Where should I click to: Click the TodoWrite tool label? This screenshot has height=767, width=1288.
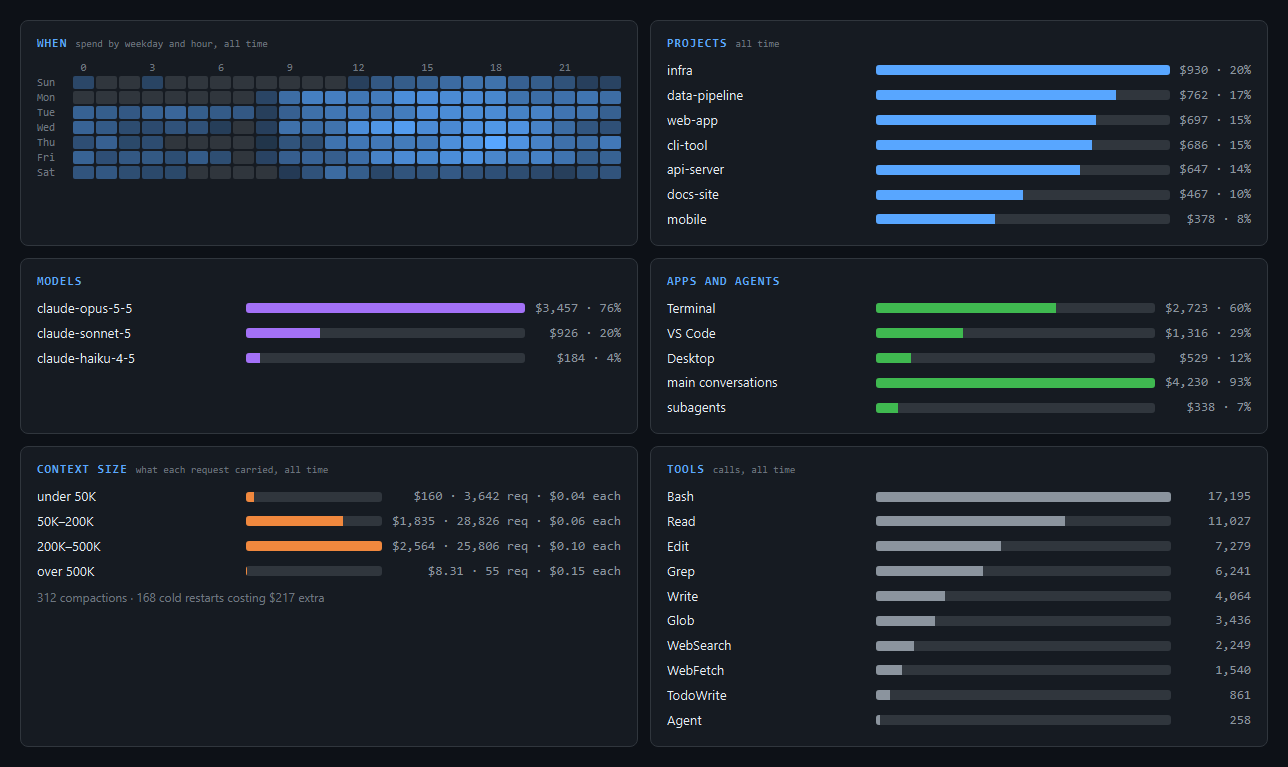point(697,696)
